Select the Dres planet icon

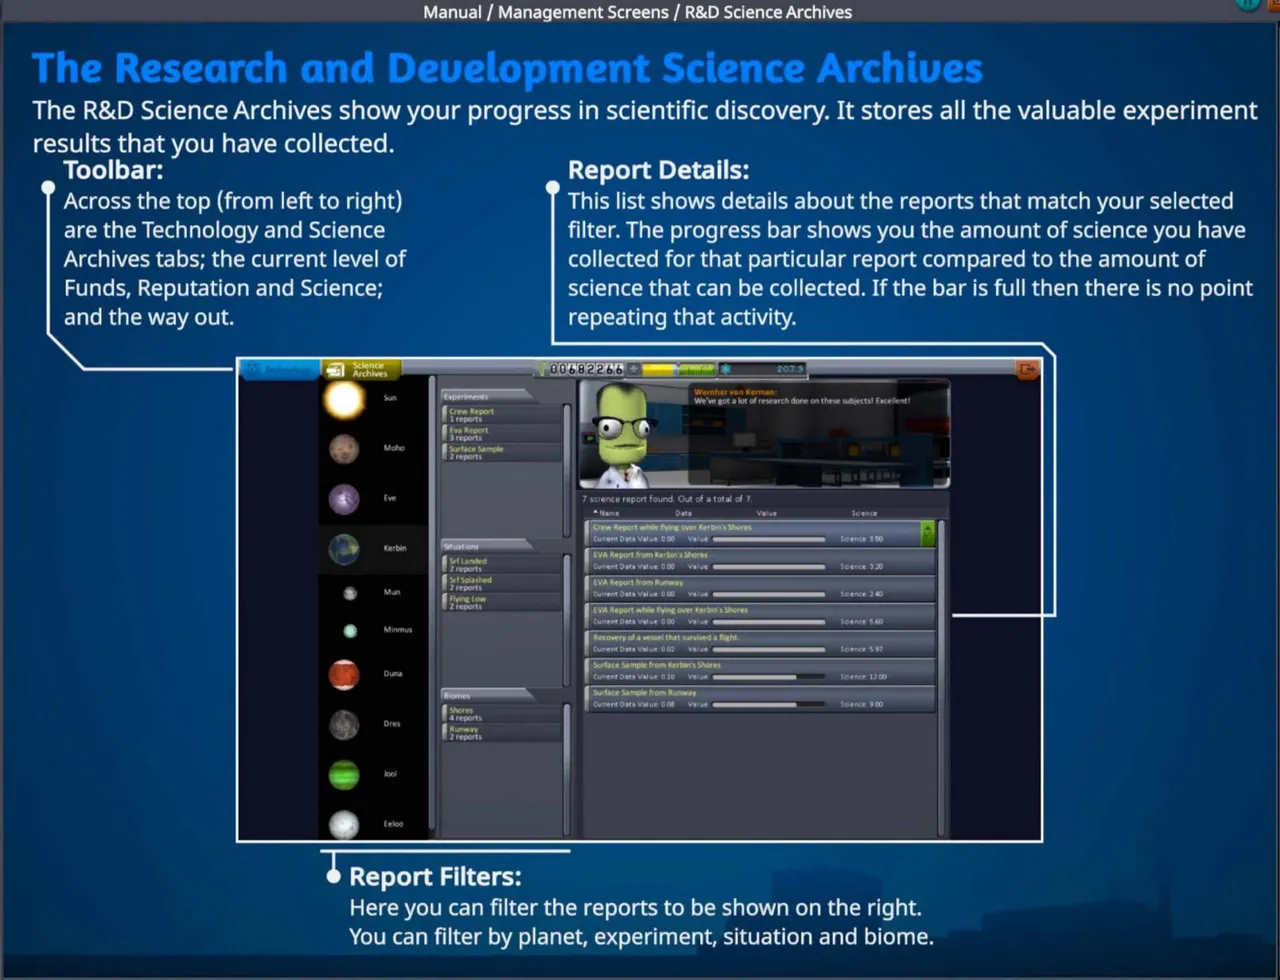[344, 724]
